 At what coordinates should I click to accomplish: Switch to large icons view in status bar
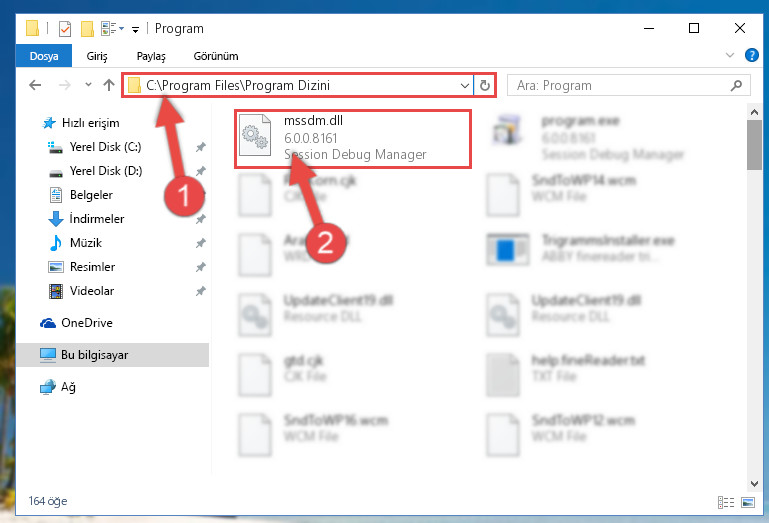748,502
